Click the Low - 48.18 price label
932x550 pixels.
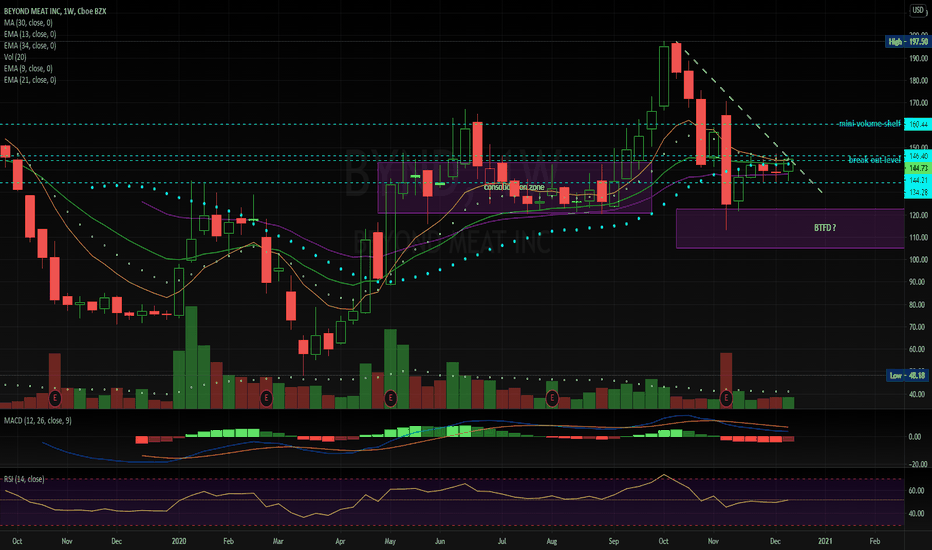(x=907, y=375)
